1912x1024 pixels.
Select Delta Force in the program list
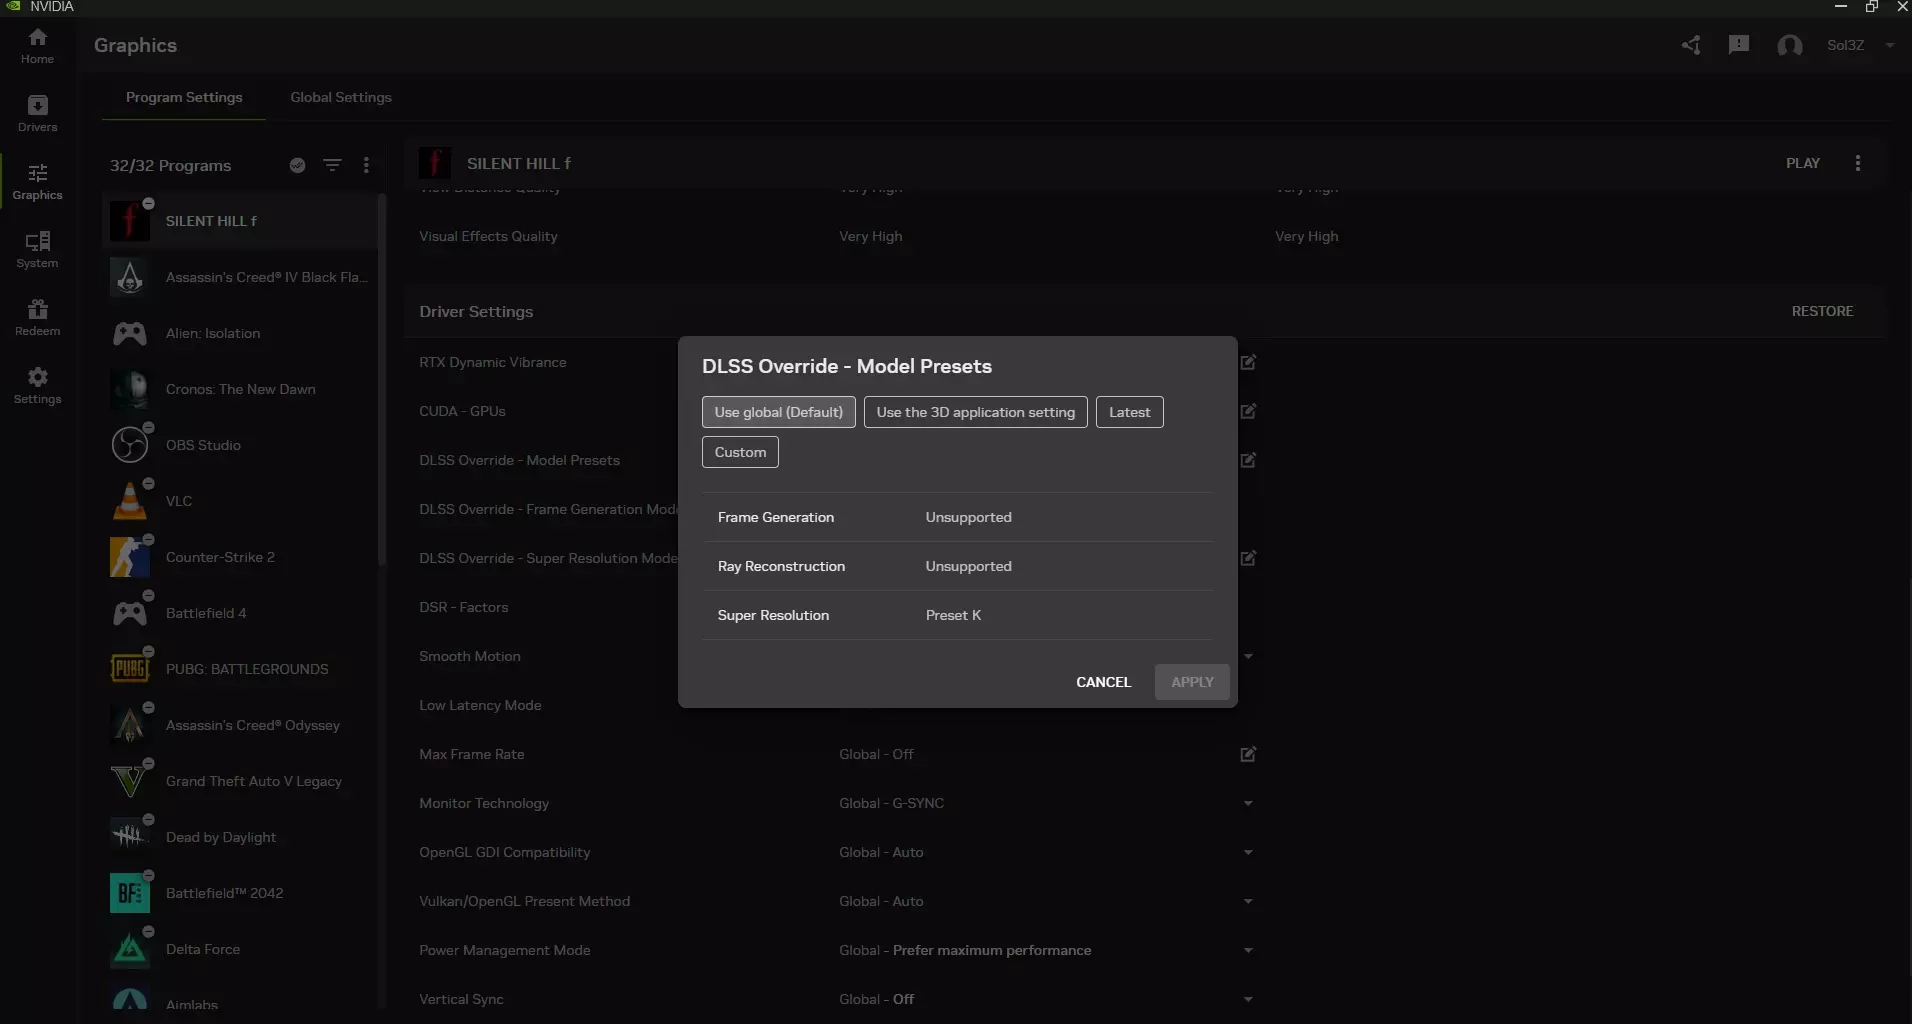240,949
